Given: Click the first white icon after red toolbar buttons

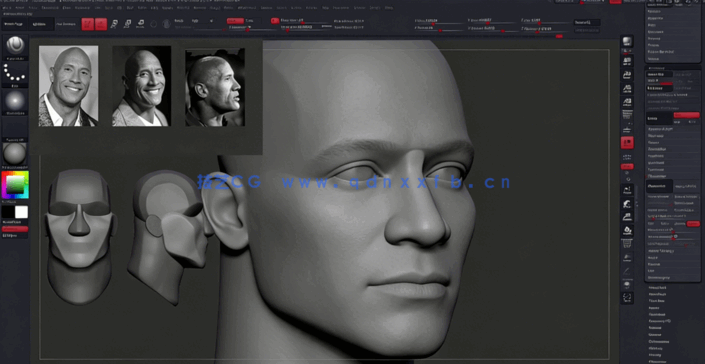Looking at the screenshot, I should click(x=115, y=24).
